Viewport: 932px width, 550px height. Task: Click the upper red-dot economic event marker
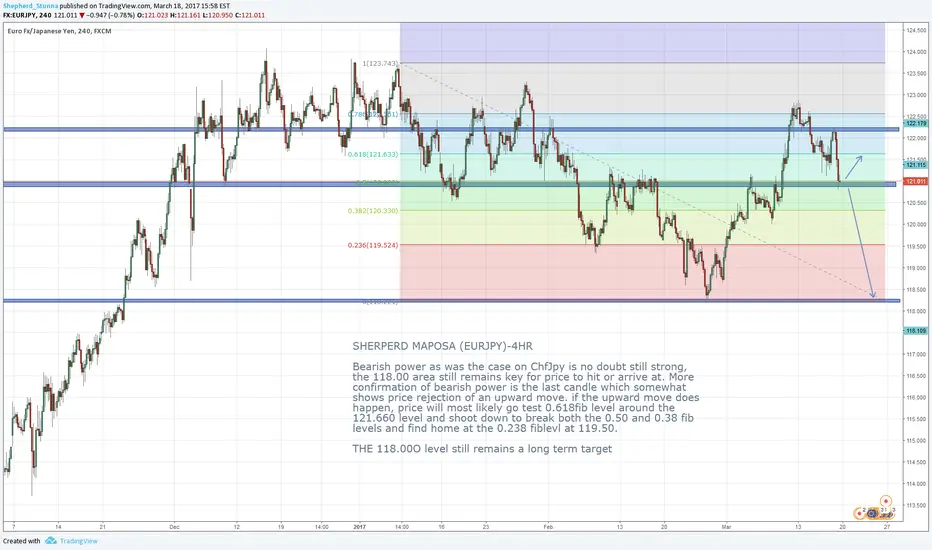[886, 501]
